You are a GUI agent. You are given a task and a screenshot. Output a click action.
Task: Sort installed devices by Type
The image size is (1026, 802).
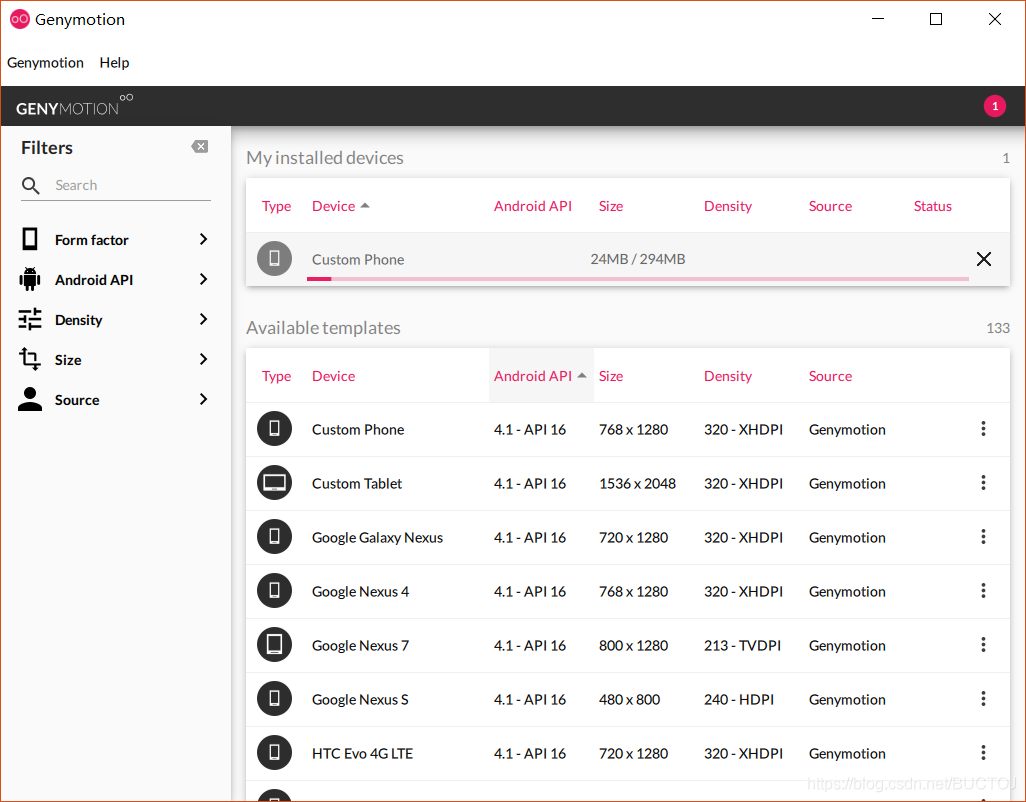point(276,206)
